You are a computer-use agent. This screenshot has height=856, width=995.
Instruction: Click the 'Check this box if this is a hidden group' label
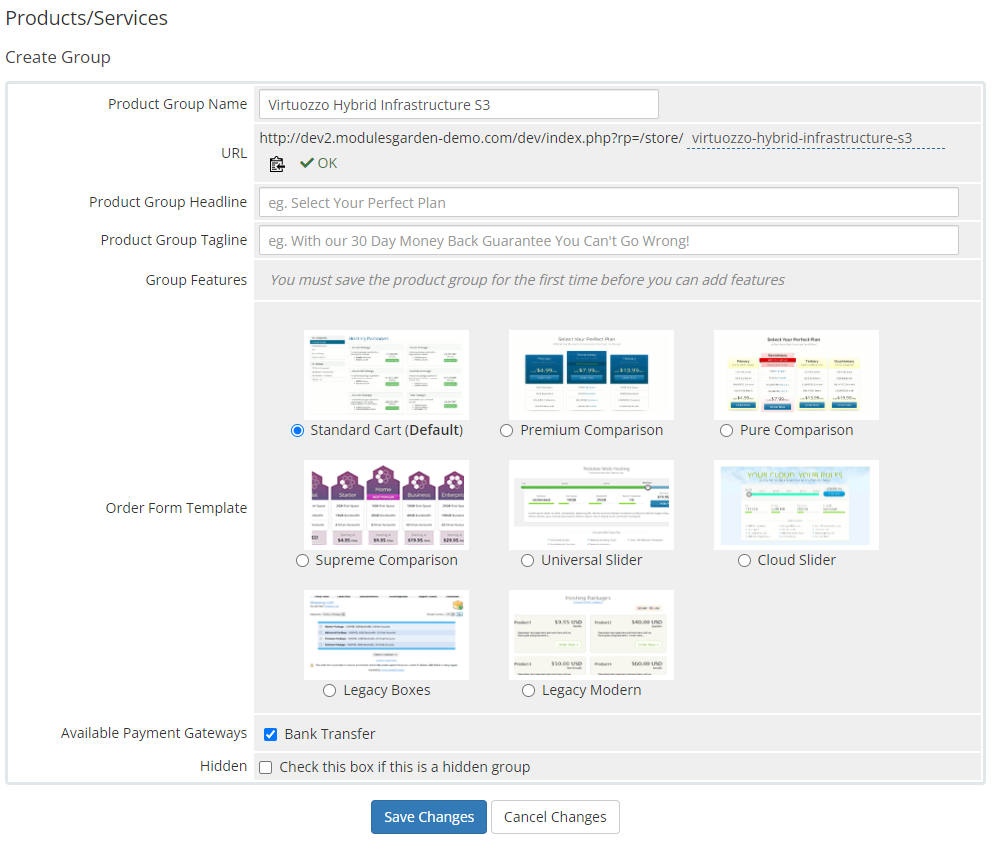(x=405, y=767)
